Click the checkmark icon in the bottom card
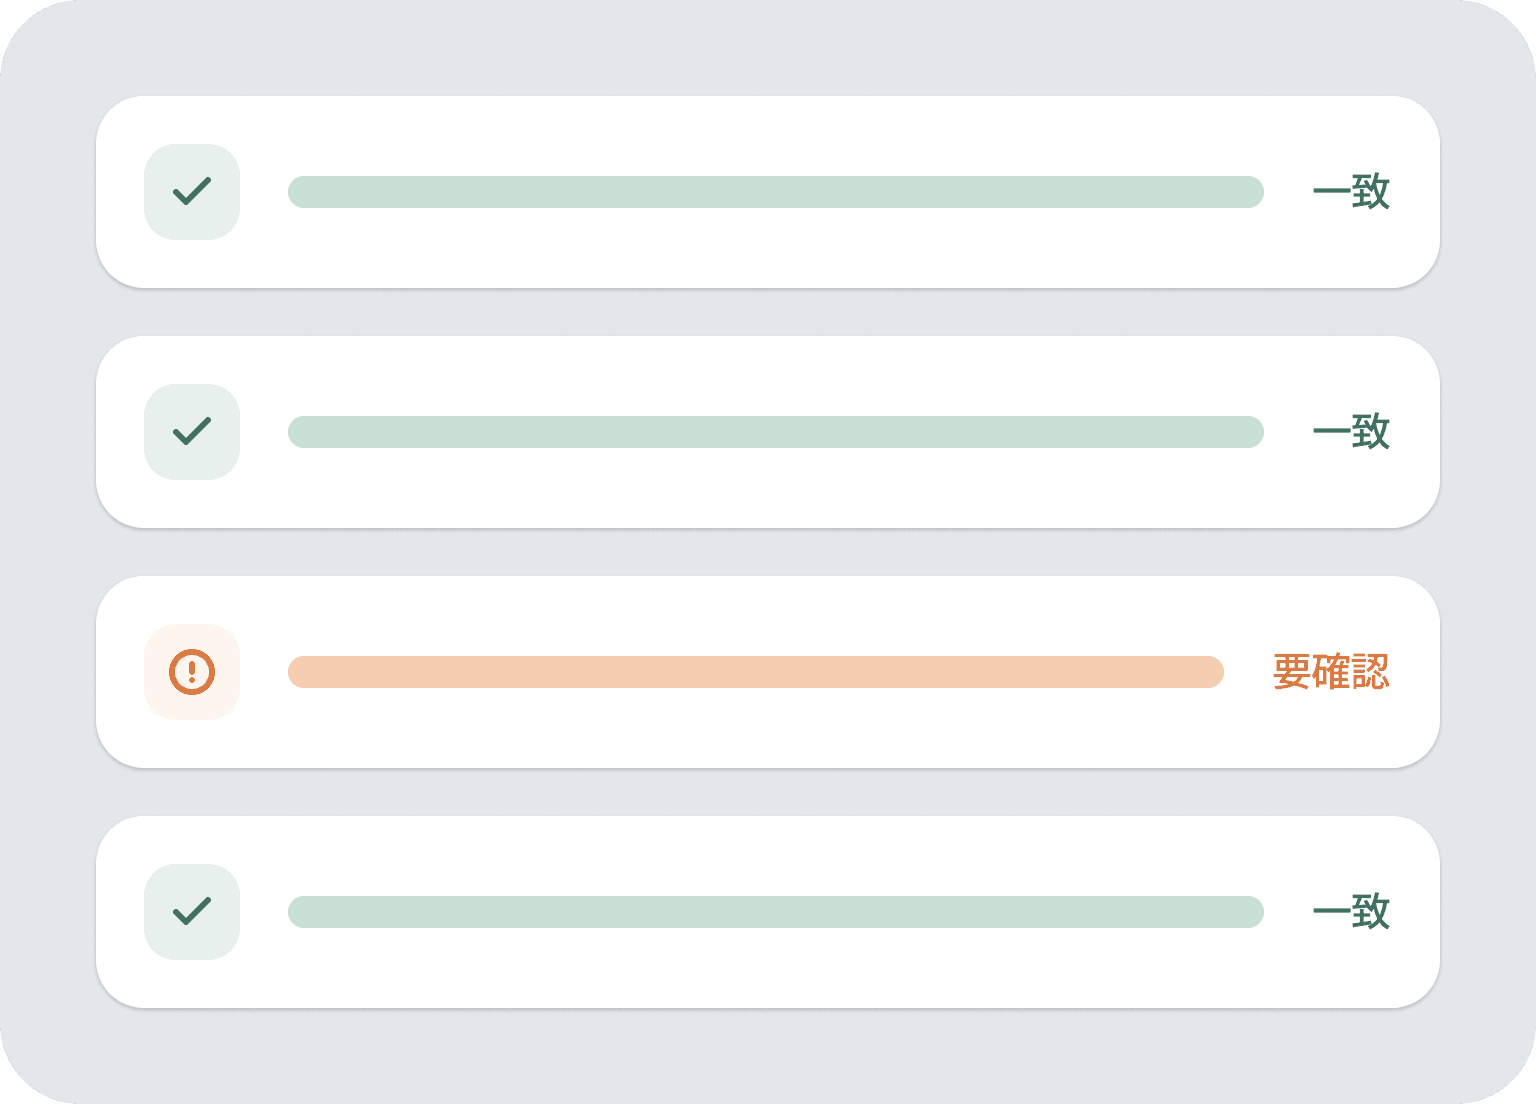The height and width of the screenshot is (1104, 1536). tap(192, 911)
